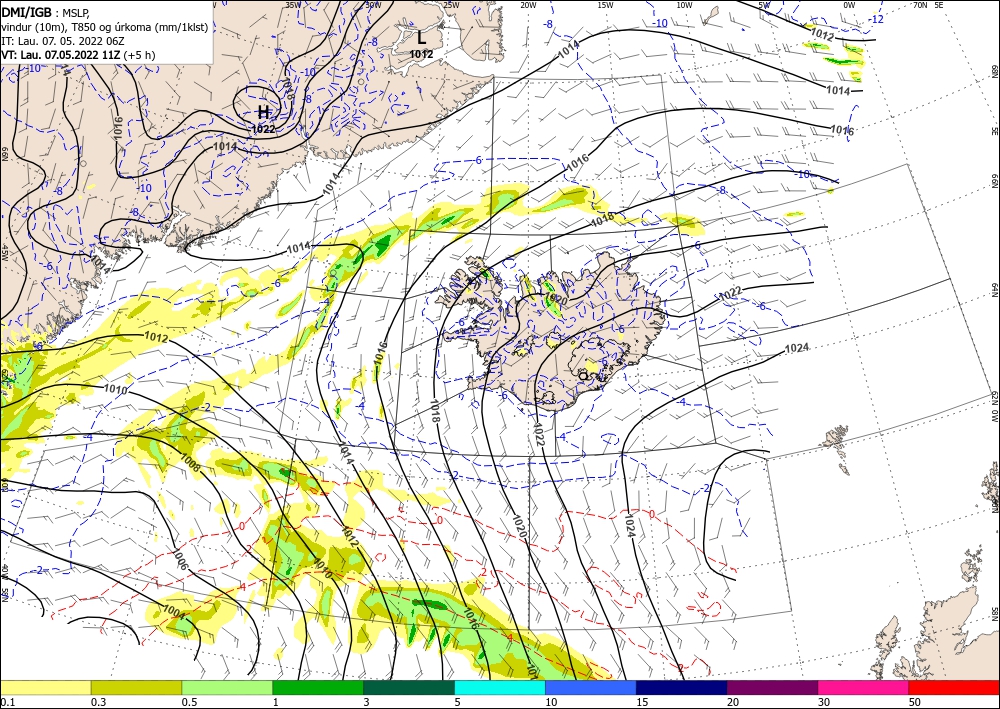Click the '0.3' legend value

pyautogui.click(x=98, y=702)
